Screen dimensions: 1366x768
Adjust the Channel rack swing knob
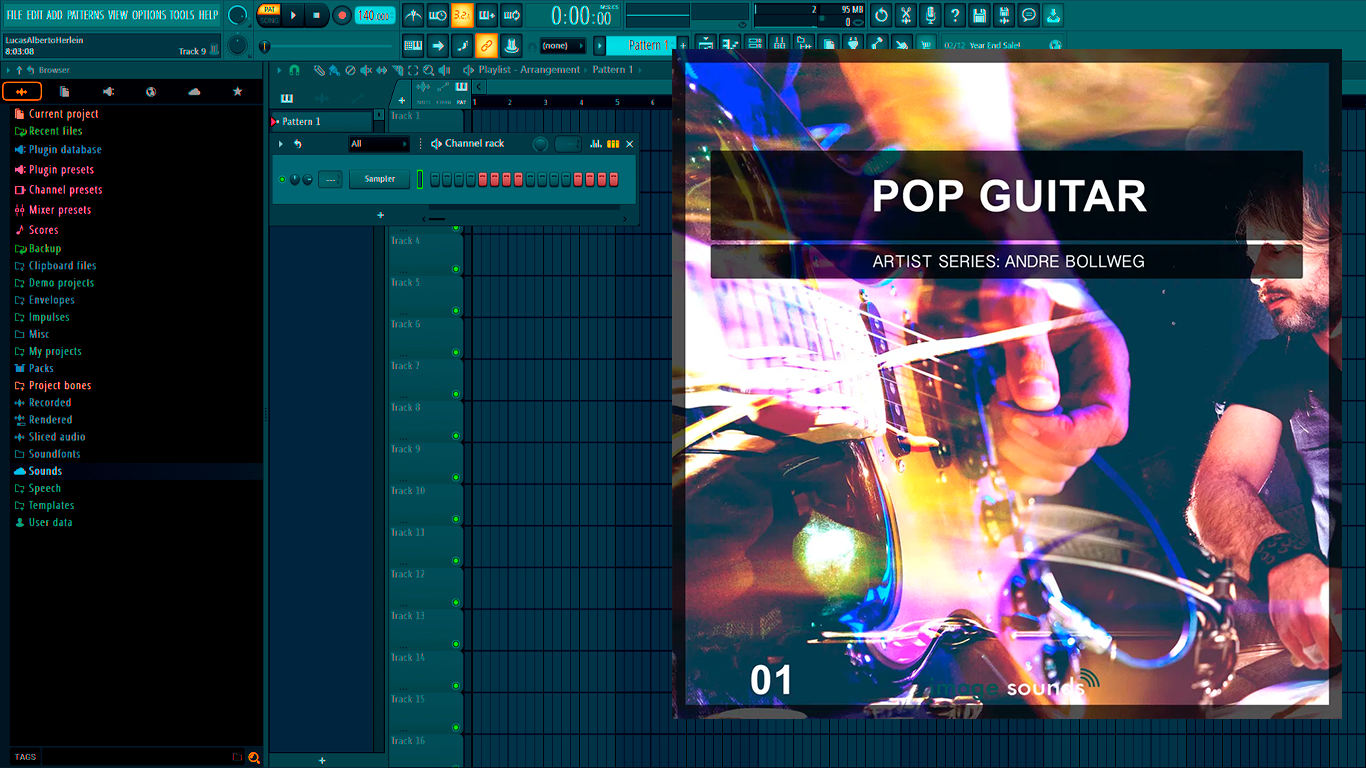coord(540,144)
